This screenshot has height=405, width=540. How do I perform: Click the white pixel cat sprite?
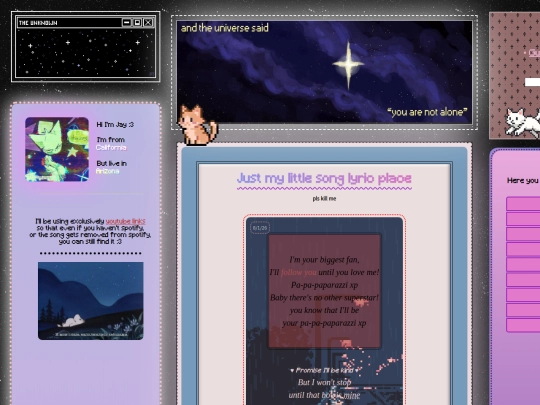pos(523,122)
